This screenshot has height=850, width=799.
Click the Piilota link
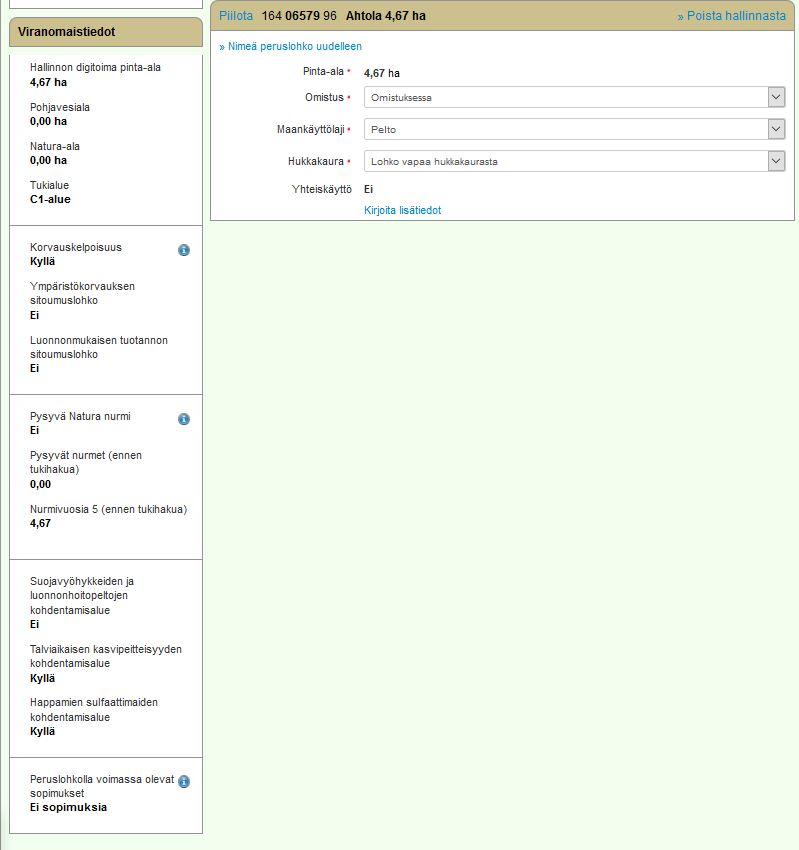236,16
